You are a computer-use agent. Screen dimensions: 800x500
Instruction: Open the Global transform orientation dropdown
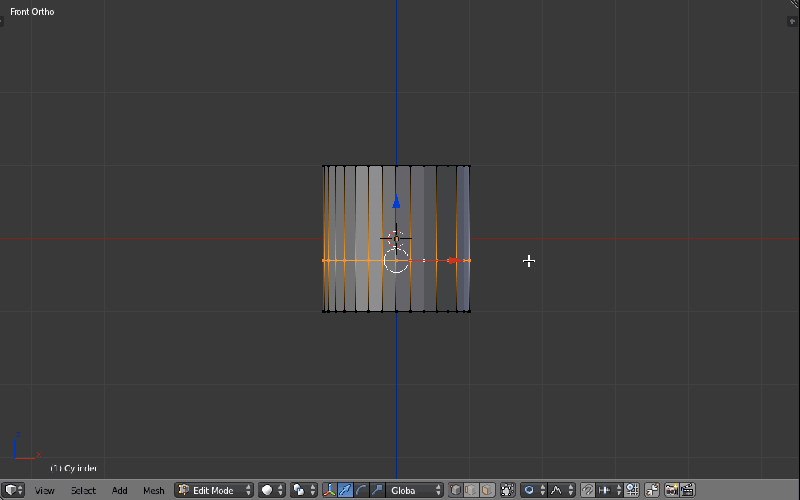414,490
